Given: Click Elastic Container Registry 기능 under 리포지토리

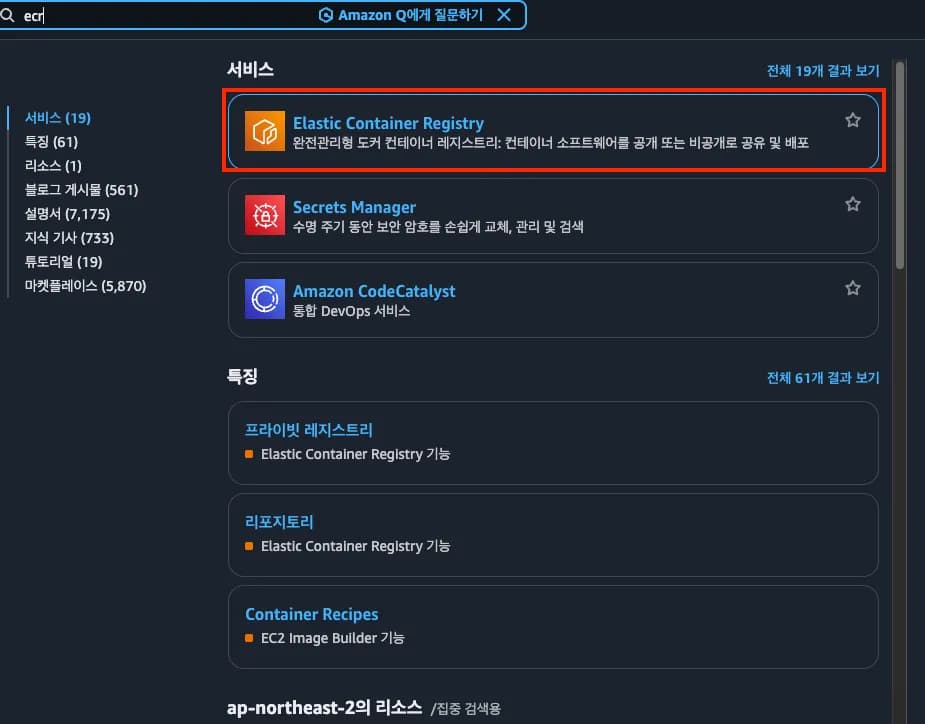Looking at the screenshot, I should pyautogui.click(x=355, y=546).
